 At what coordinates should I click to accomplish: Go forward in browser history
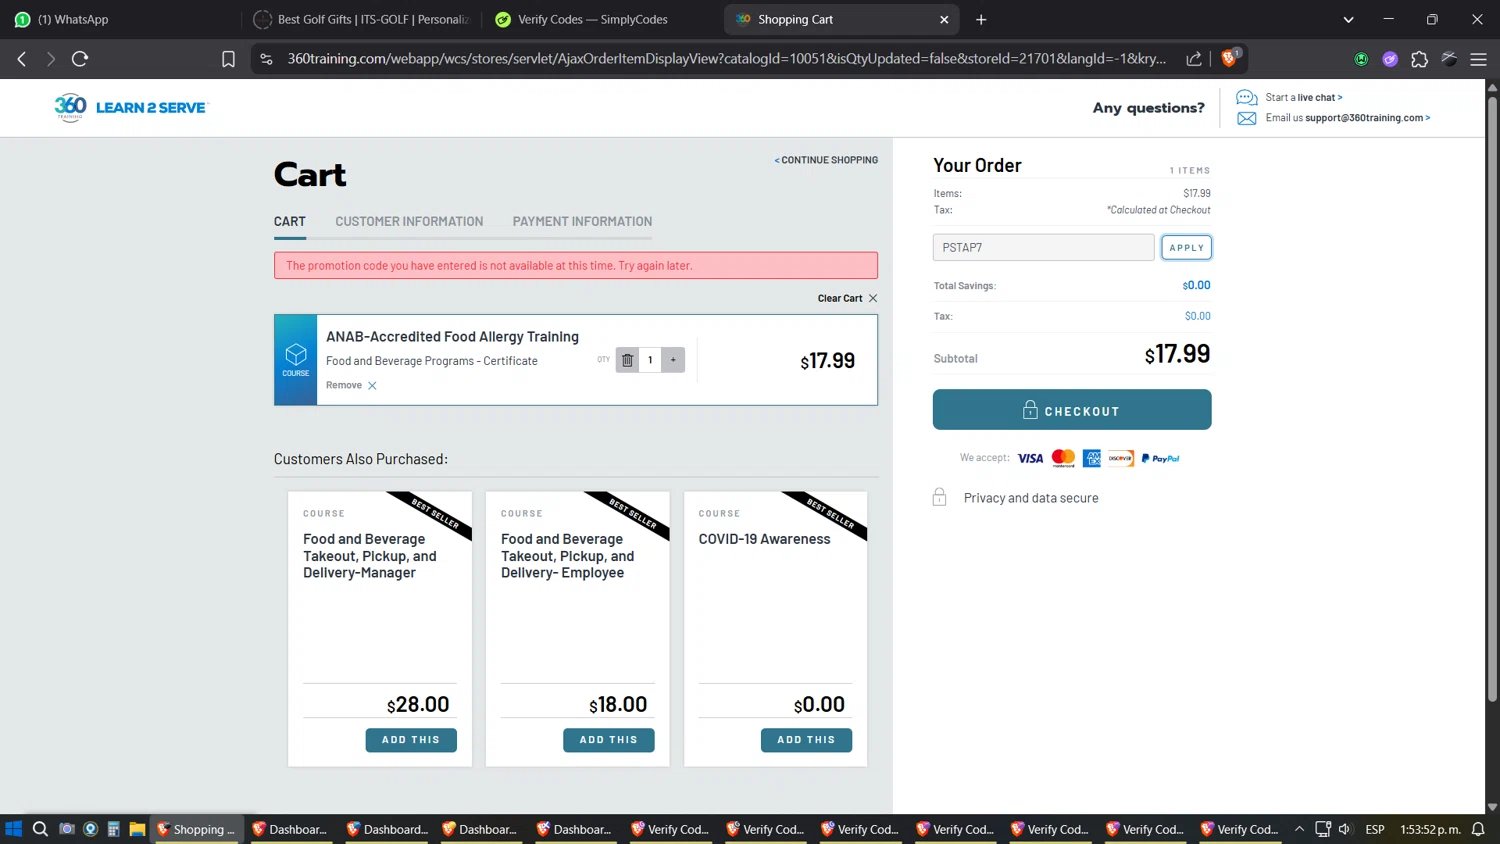pyautogui.click(x=50, y=59)
